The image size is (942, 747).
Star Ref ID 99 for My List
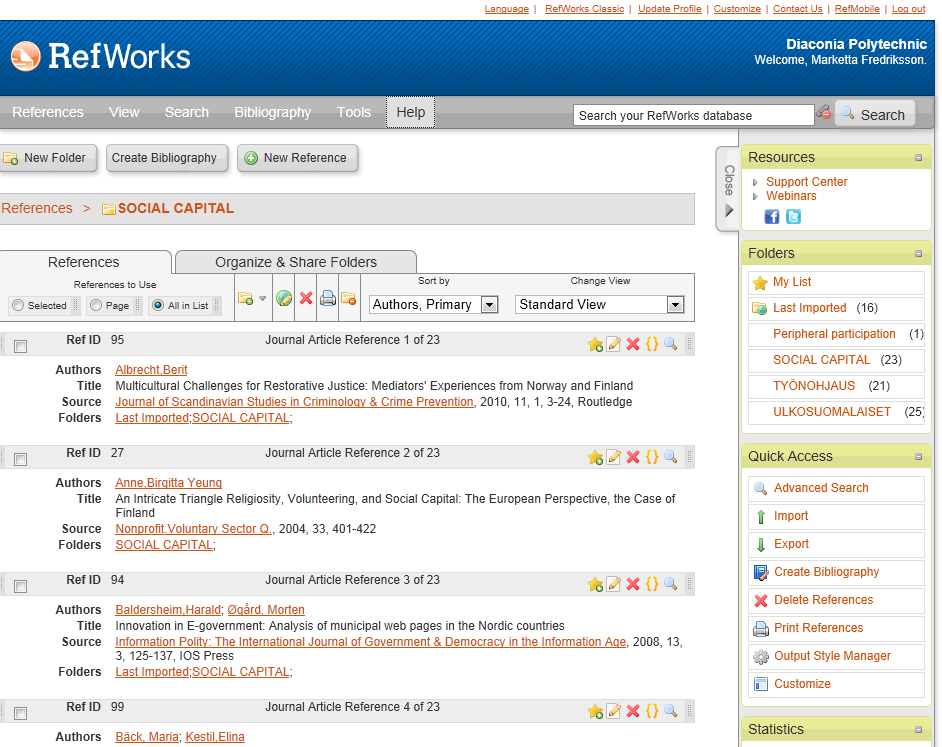(595, 712)
